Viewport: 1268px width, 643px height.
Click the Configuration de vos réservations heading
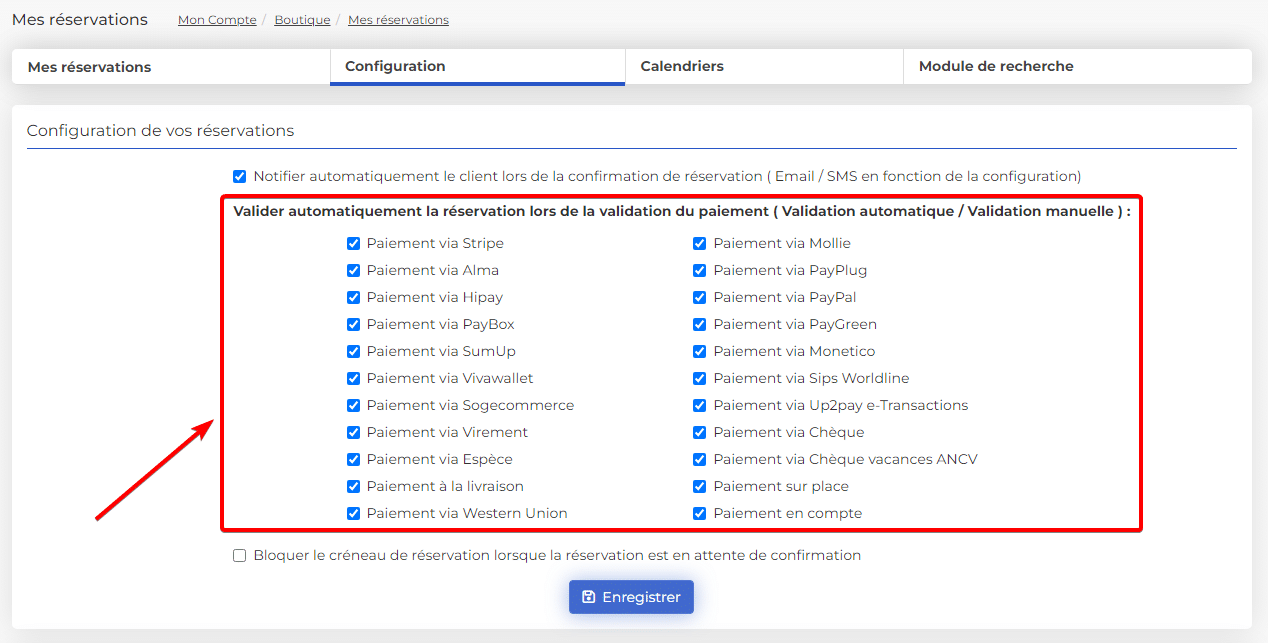[x=160, y=131]
